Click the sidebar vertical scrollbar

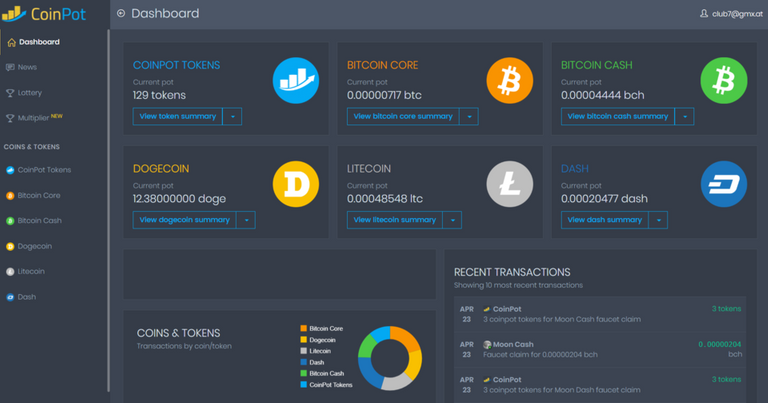point(108,211)
